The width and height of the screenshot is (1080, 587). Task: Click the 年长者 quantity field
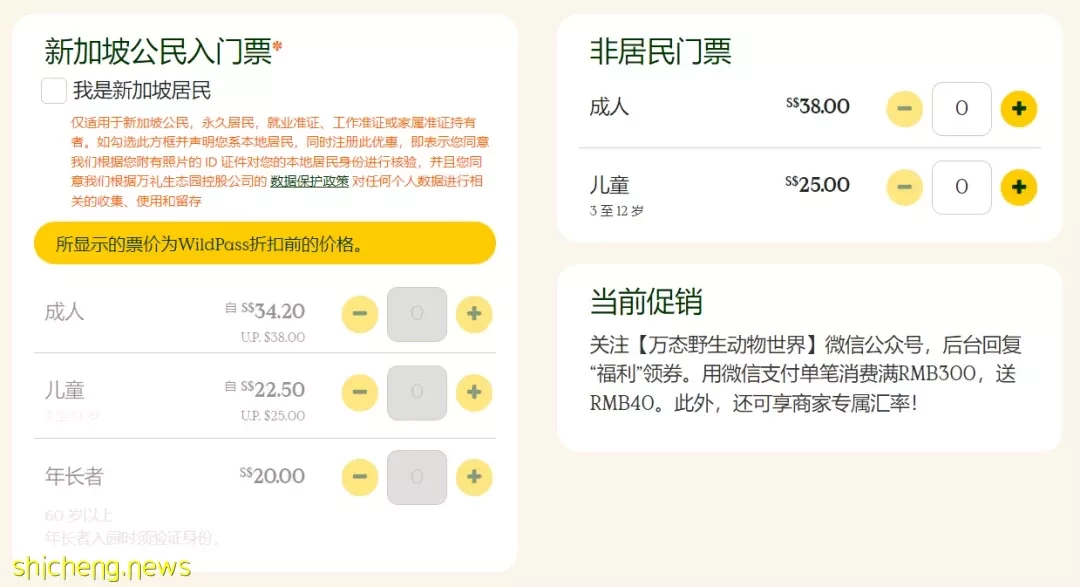[417, 477]
